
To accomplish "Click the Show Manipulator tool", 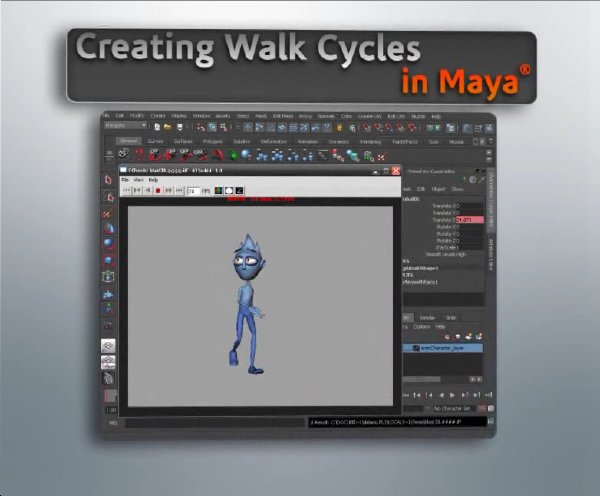I will click(x=109, y=308).
